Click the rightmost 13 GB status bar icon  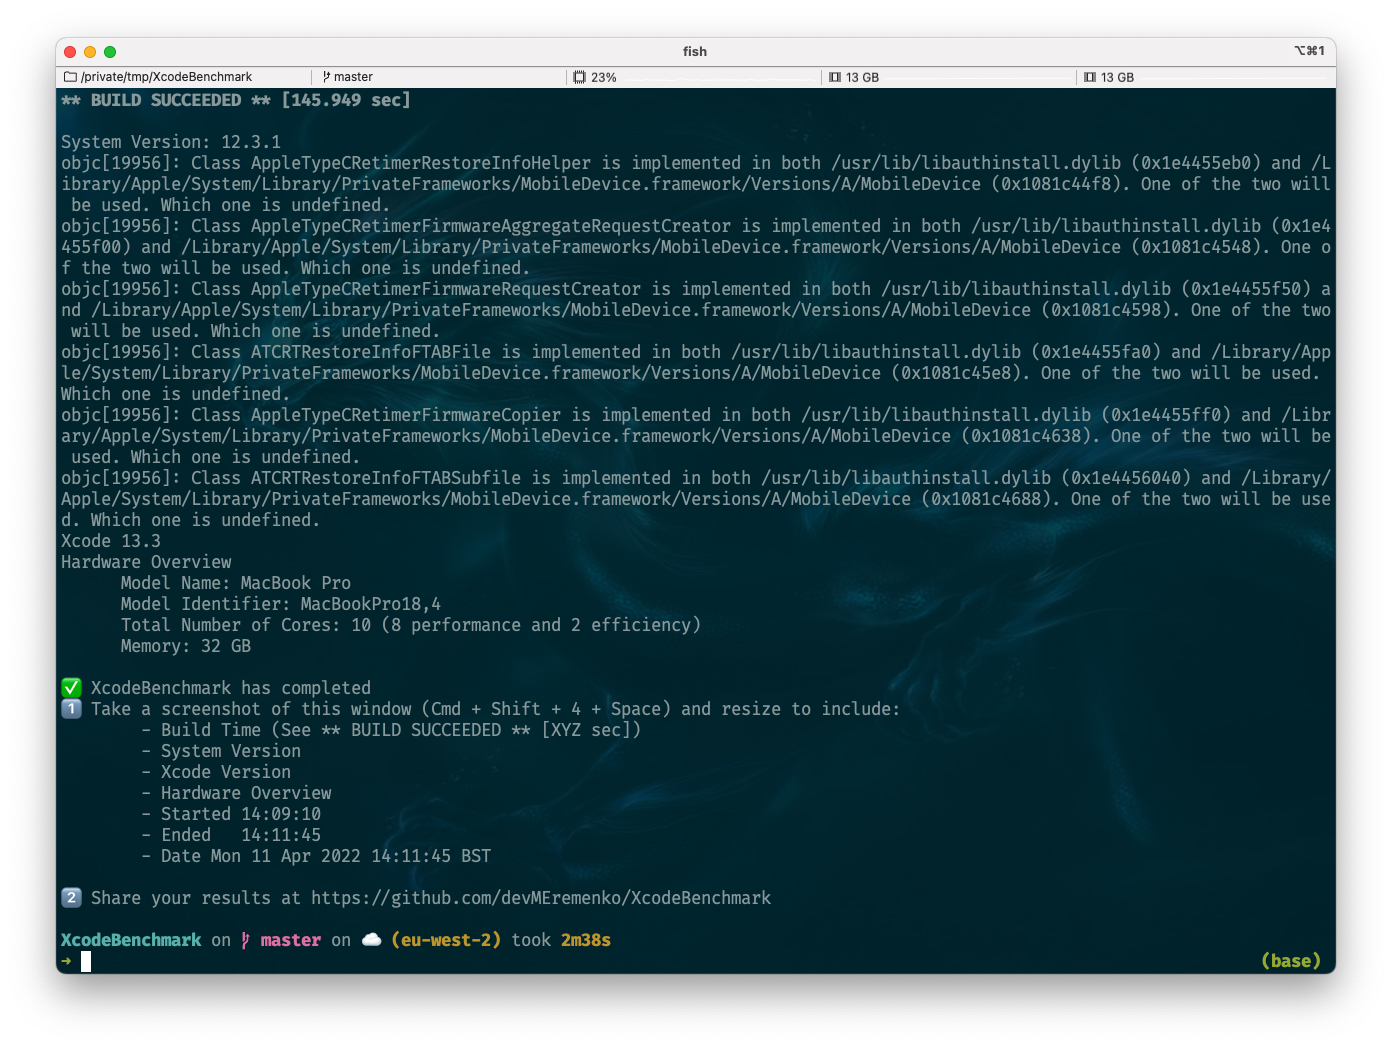[x=1088, y=76]
